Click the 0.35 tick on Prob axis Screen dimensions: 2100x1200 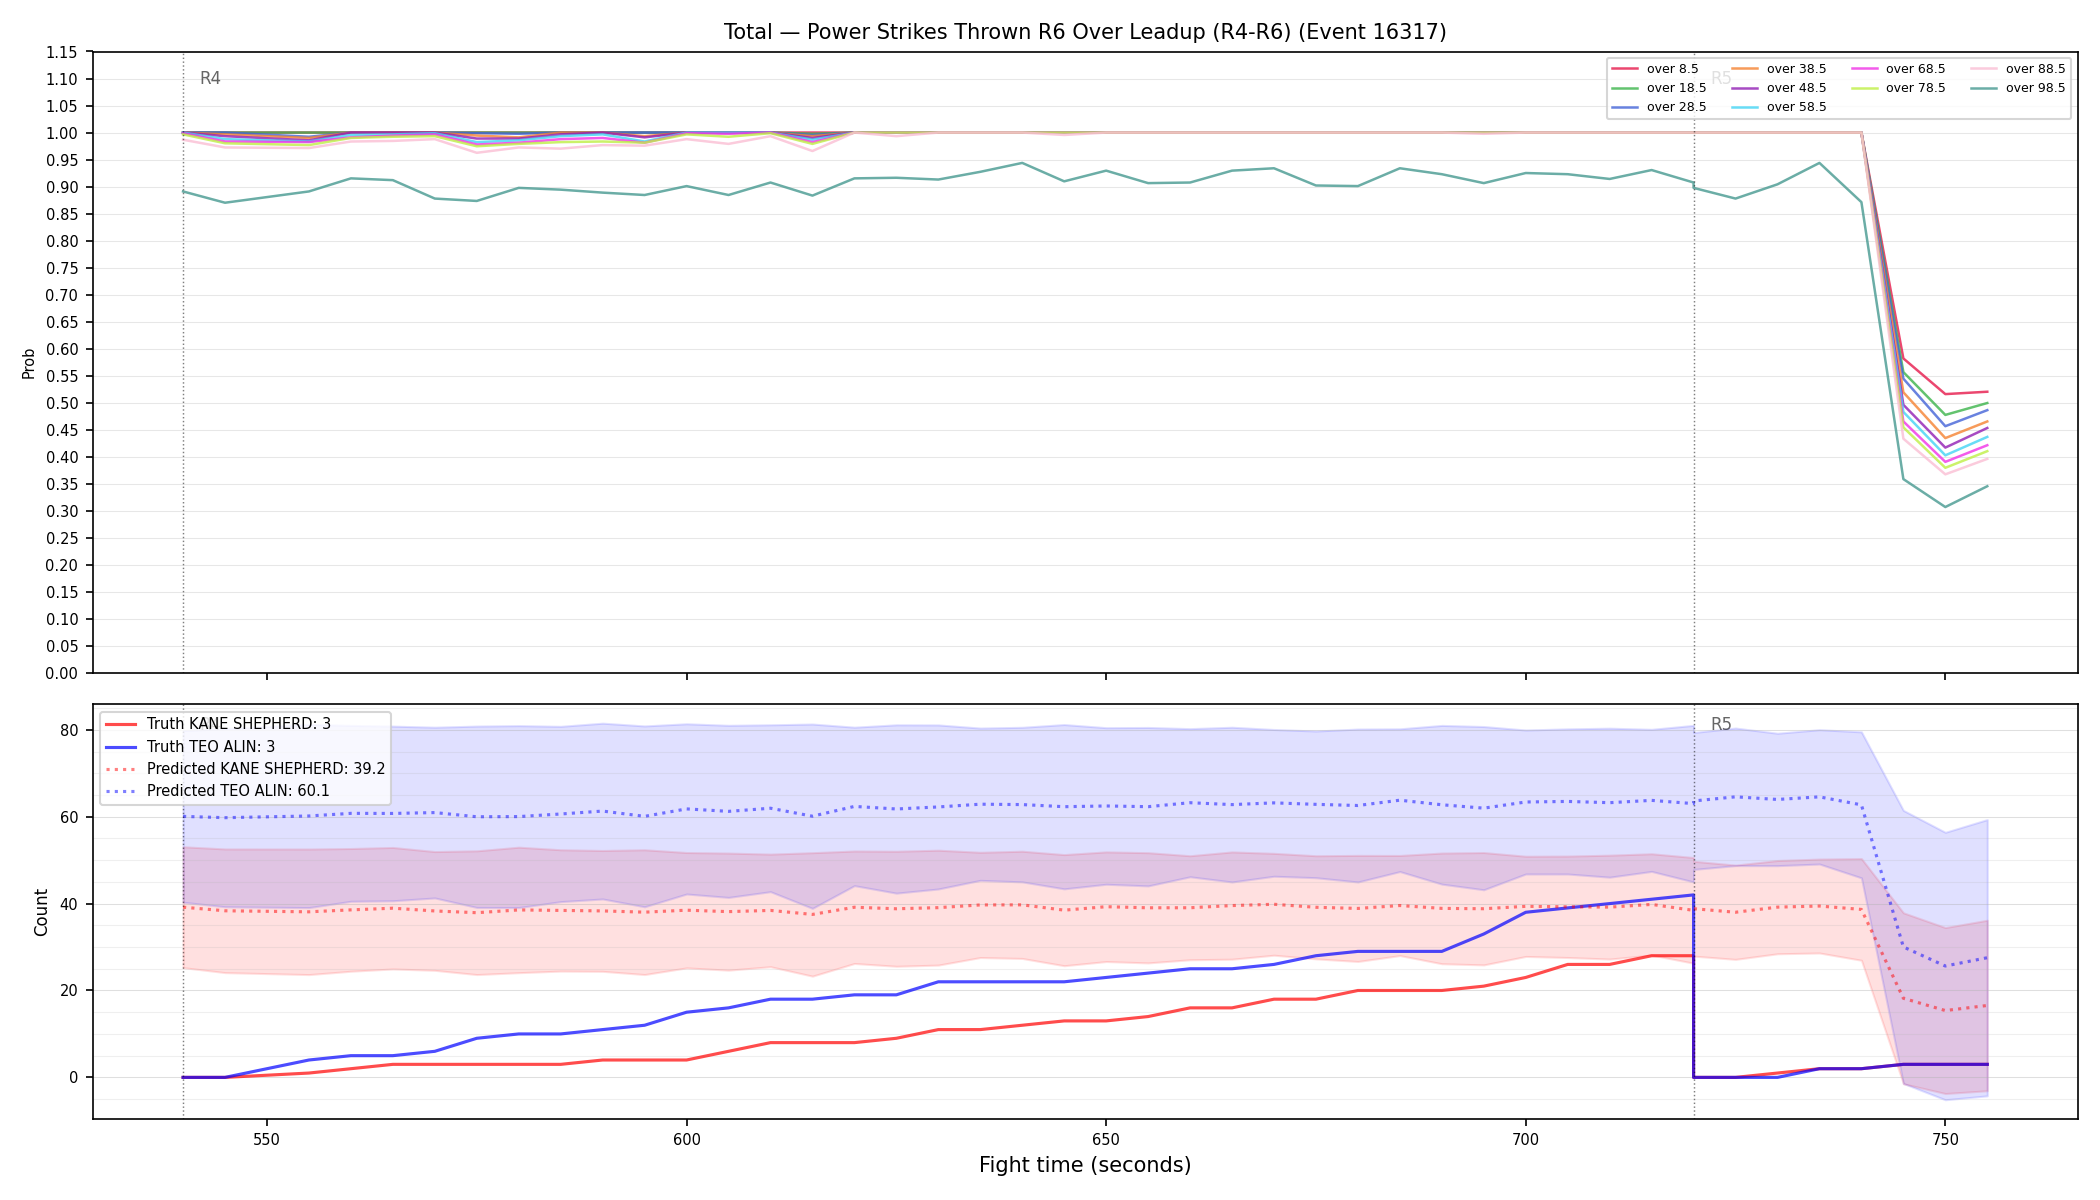[62, 484]
